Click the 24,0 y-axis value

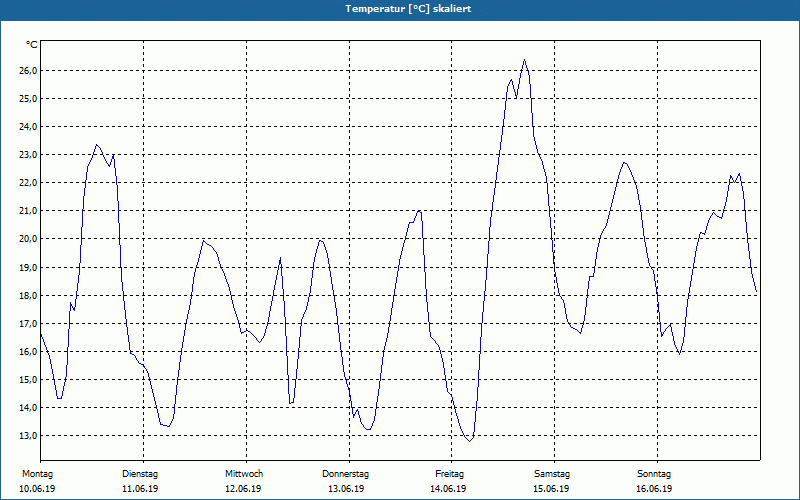(29, 127)
